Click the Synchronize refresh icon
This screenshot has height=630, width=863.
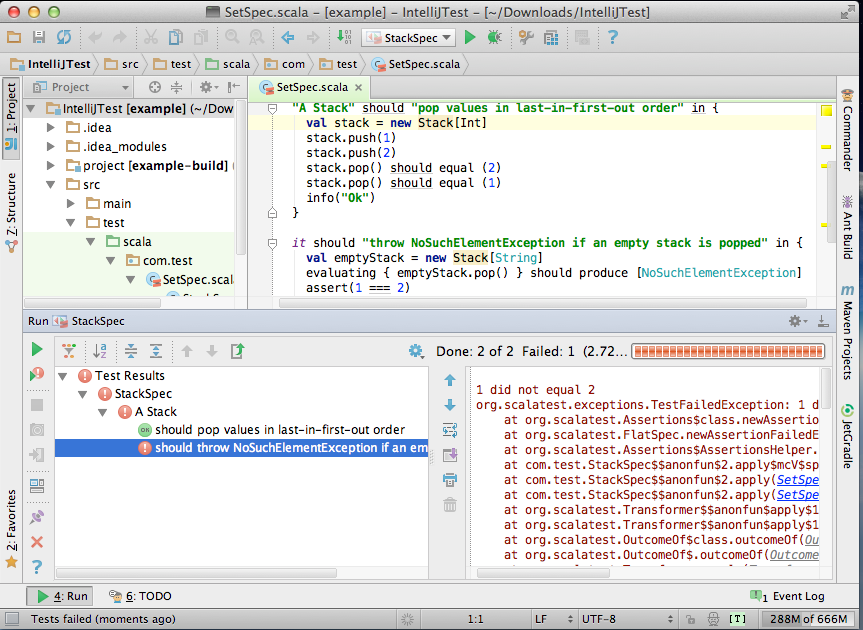pyautogui.click(x=64, y=37)
